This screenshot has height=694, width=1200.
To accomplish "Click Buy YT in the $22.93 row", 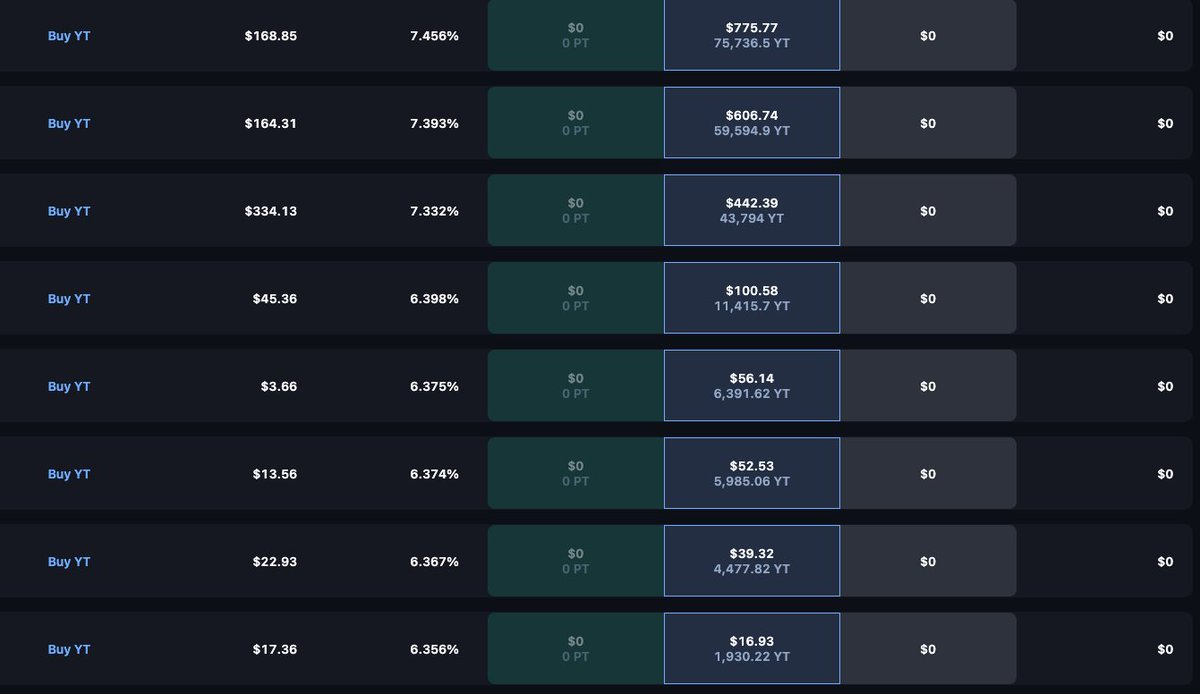I will tap(69, 562).
